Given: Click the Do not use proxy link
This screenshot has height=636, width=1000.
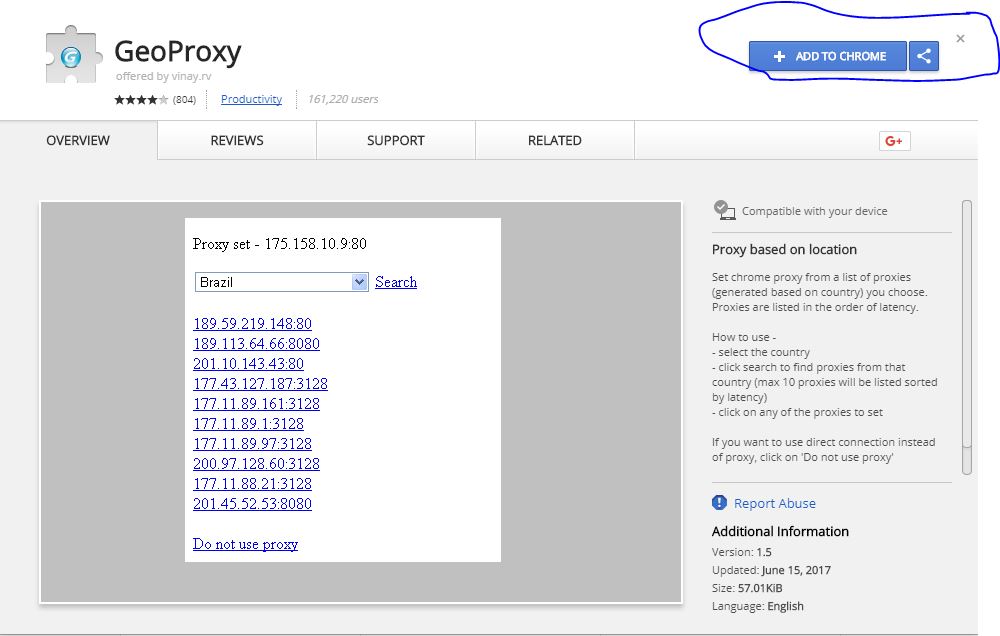Looking at the screenshot, I should coord(246,544).
